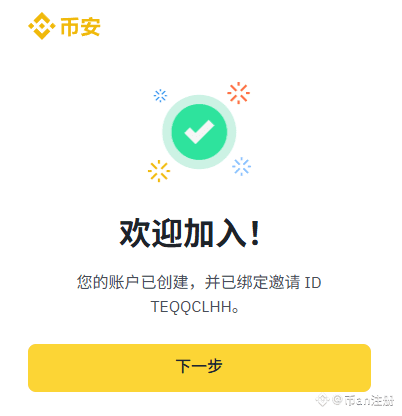Click the exclamation mark in the heading

(x=255, y=233)
